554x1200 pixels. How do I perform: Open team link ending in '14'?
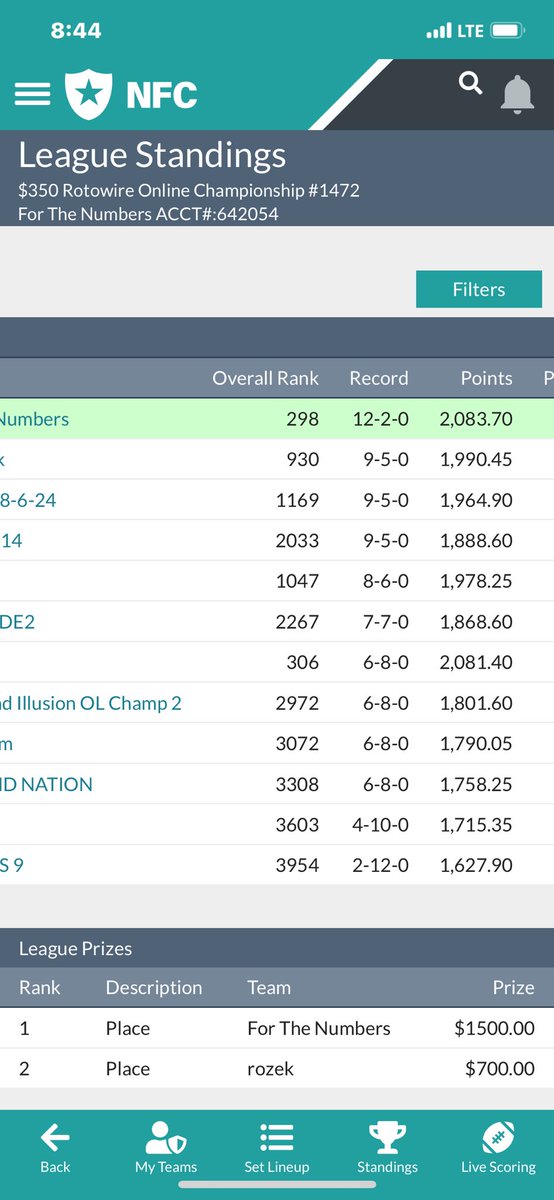11,541
